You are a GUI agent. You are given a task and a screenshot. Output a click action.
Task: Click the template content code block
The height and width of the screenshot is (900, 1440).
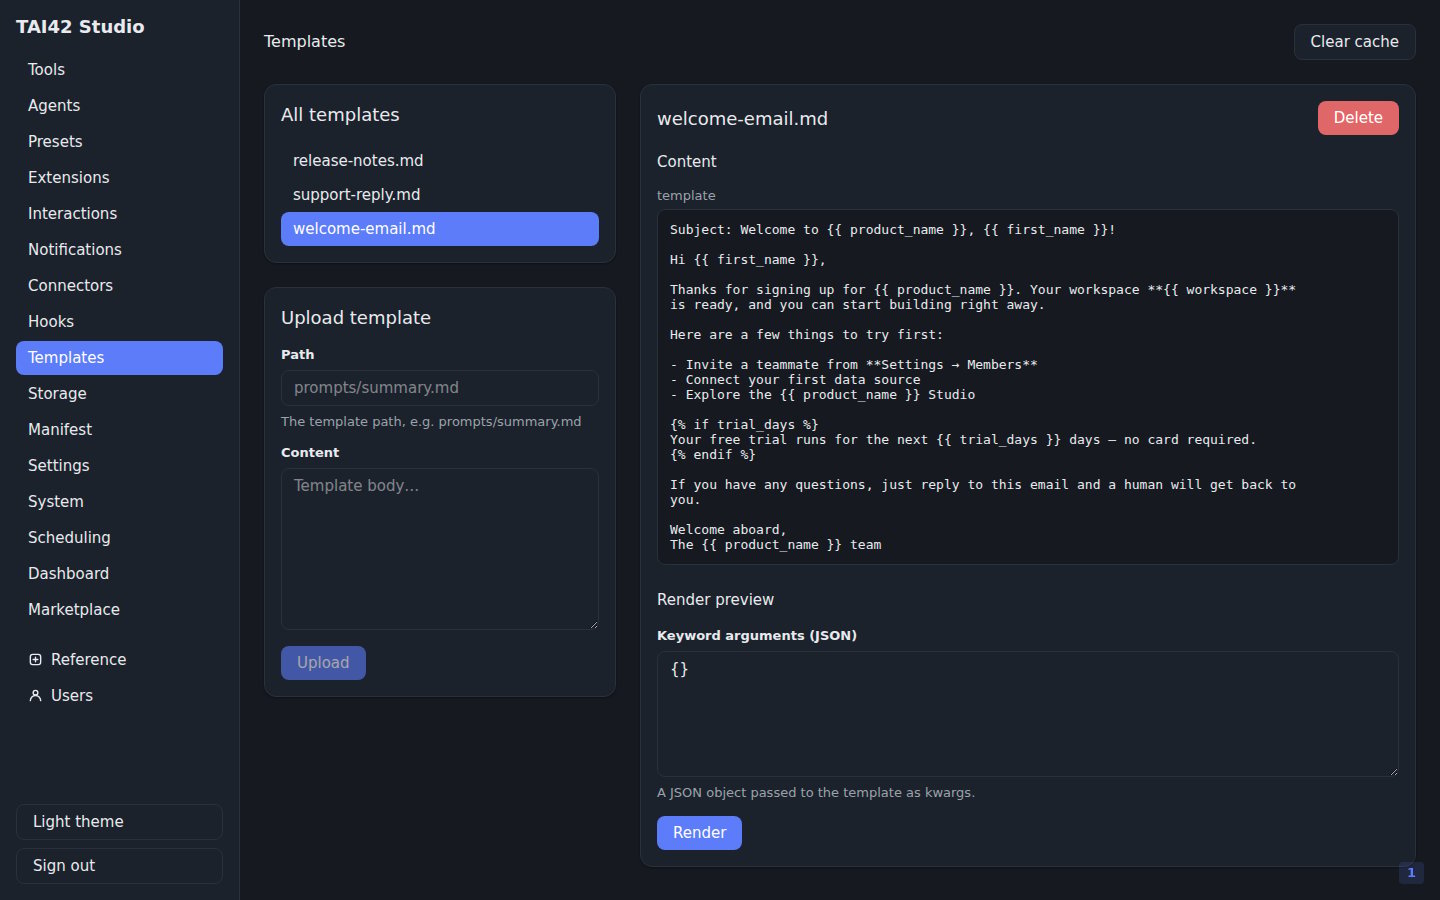point(1028,387)
